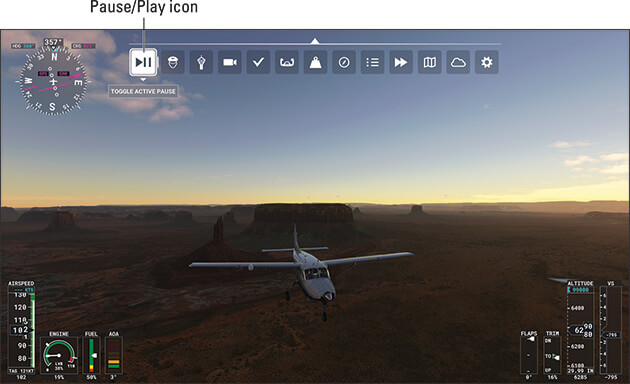Open the flight assistant pin icon
This screenshot has height=384, width=630.
point(201,62)
